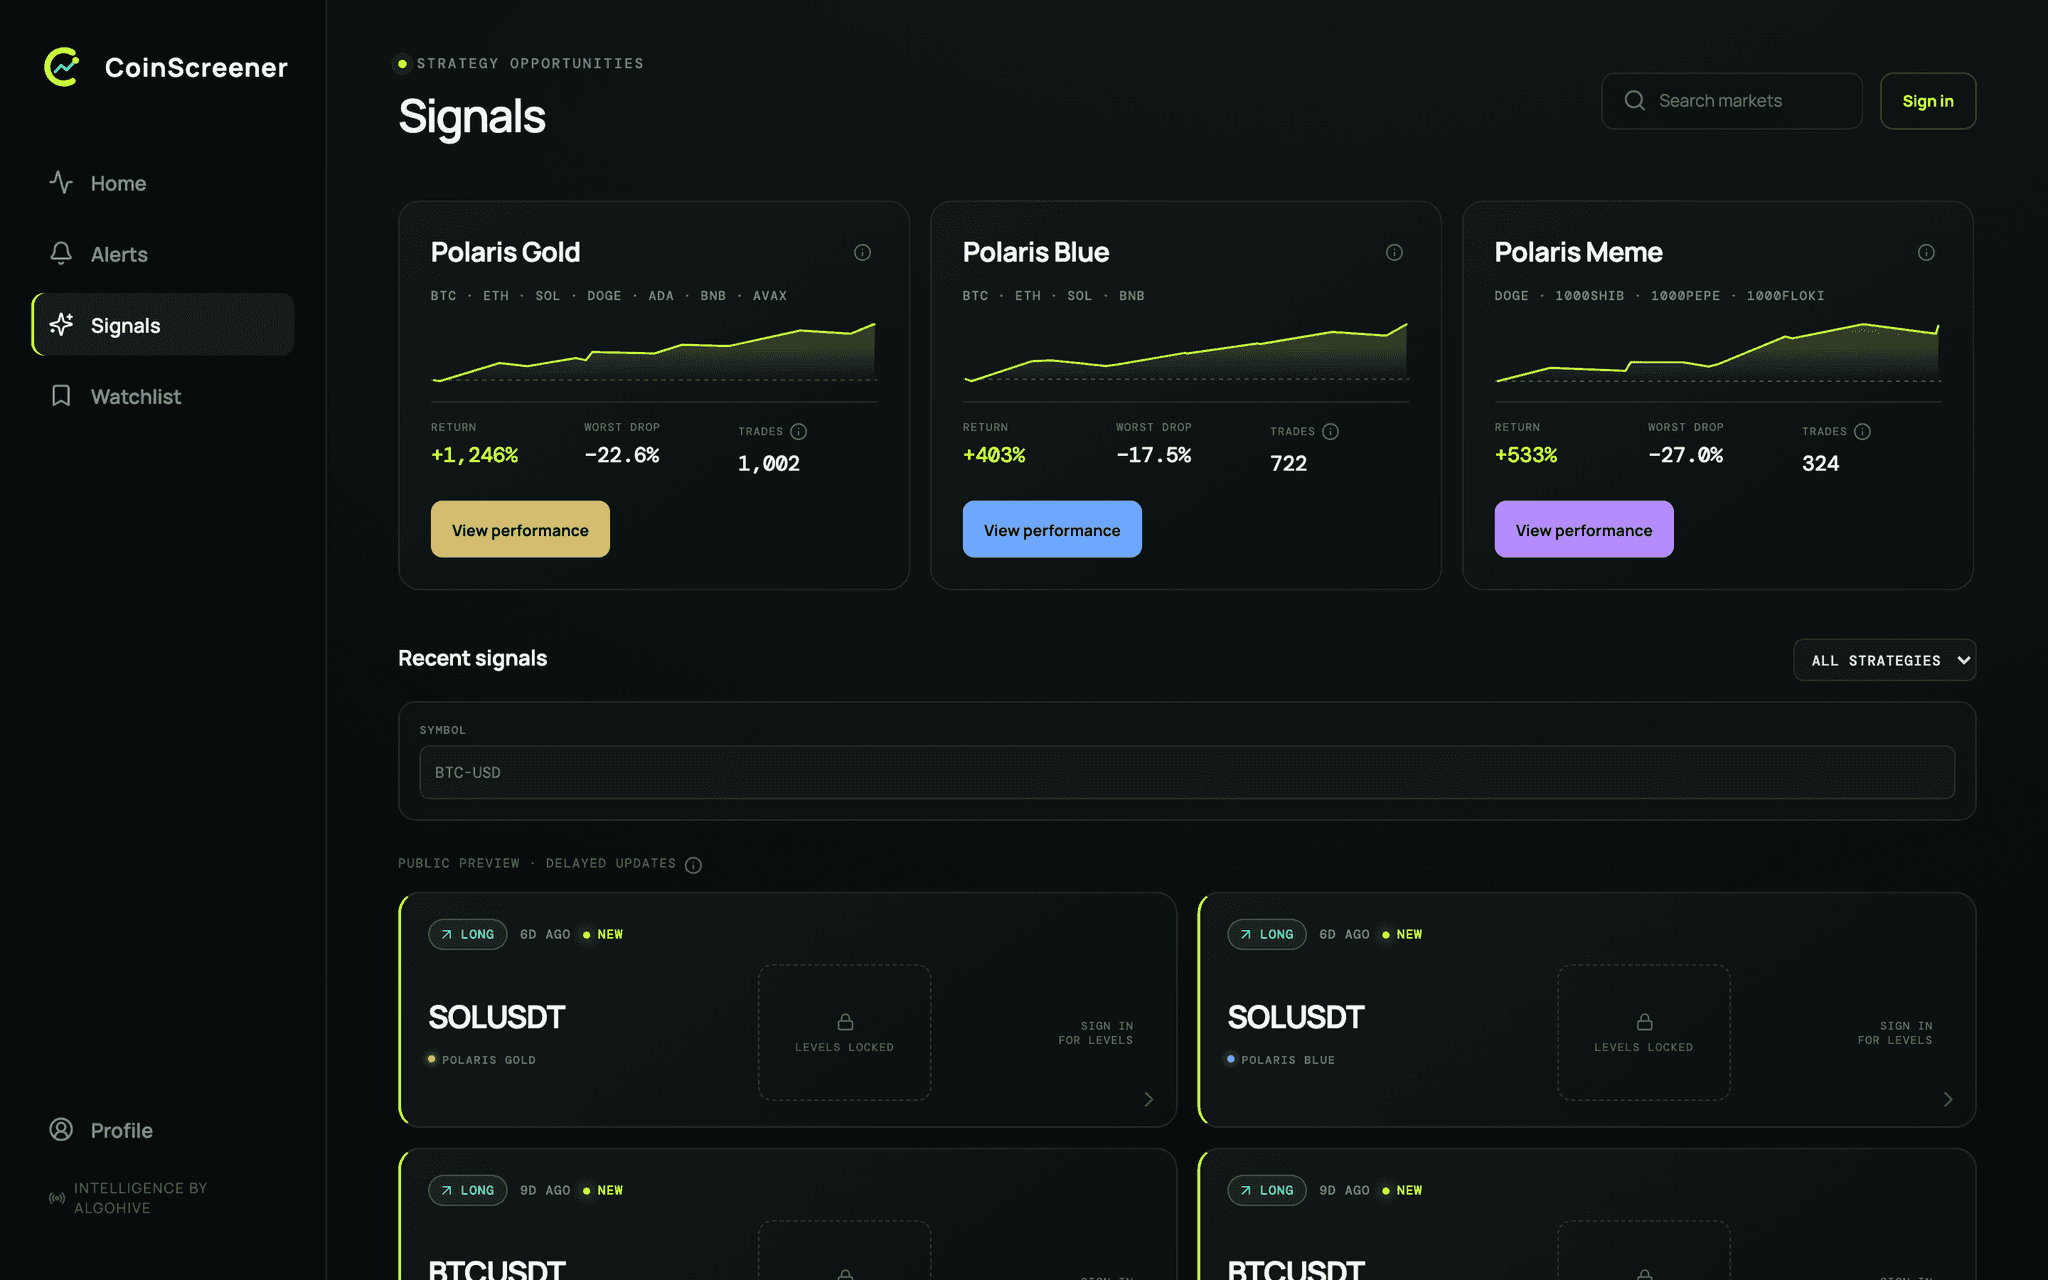The image size is (2048, 1280).
Task: Click the Trades info icon on Polaris Meme
Action: coord(1862,431)
